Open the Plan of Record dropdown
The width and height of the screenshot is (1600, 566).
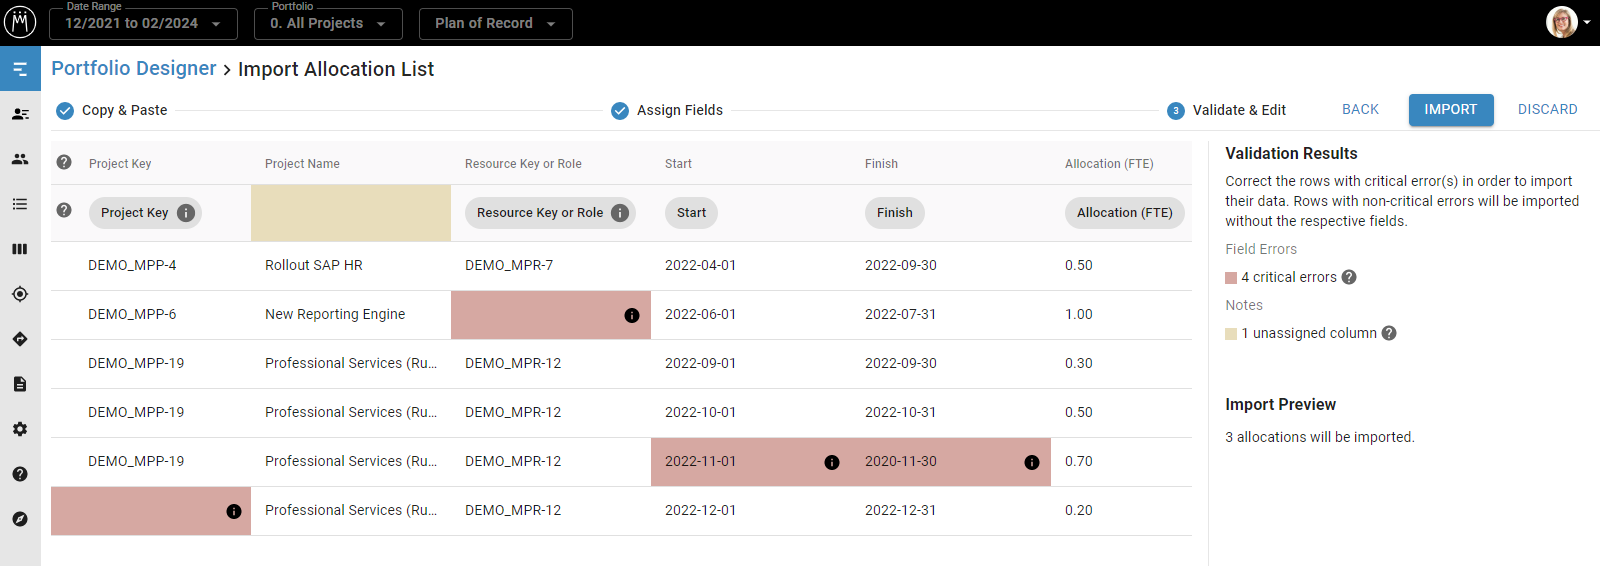495,23
